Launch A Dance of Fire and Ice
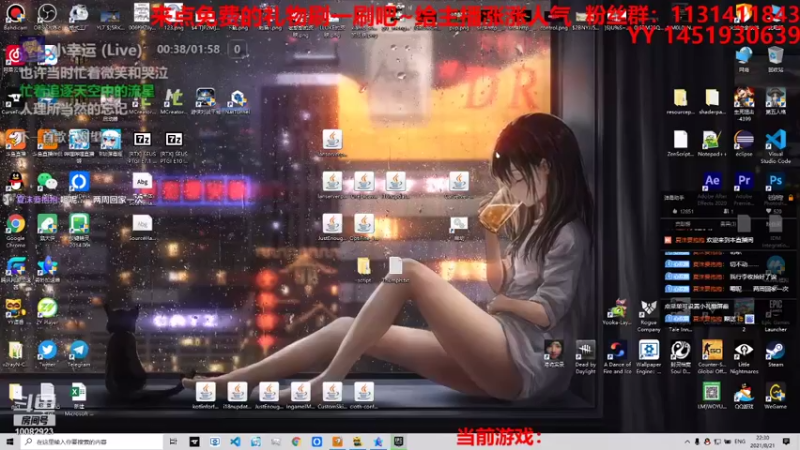 tap(617, 357)
